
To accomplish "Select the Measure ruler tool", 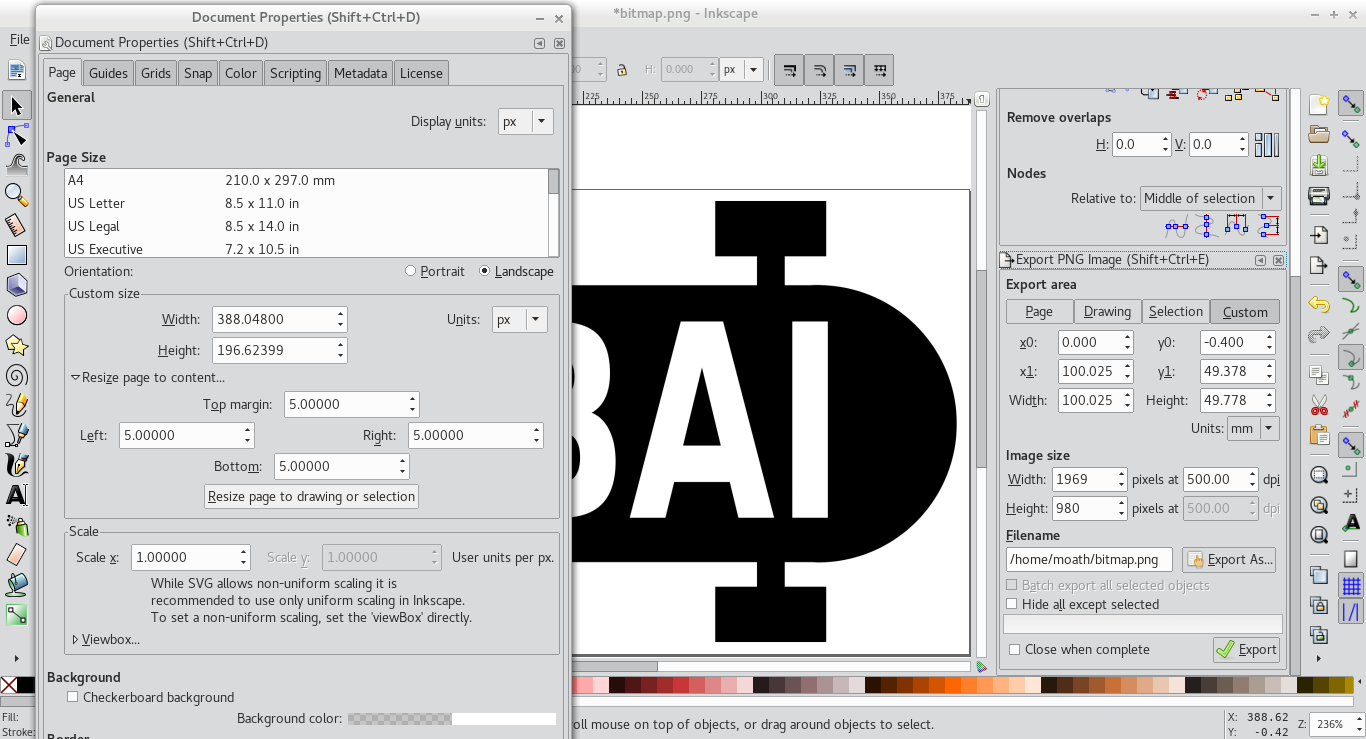I will [16, 224].
